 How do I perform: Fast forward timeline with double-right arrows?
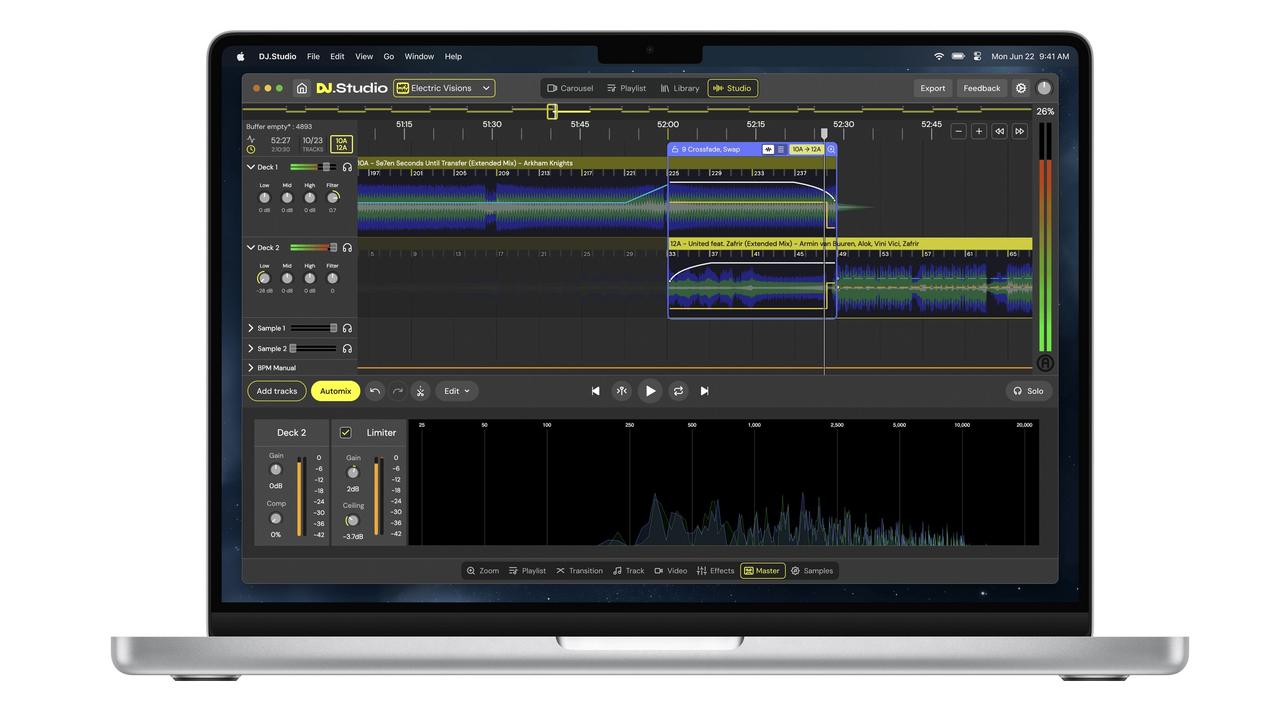(1019, 131)
